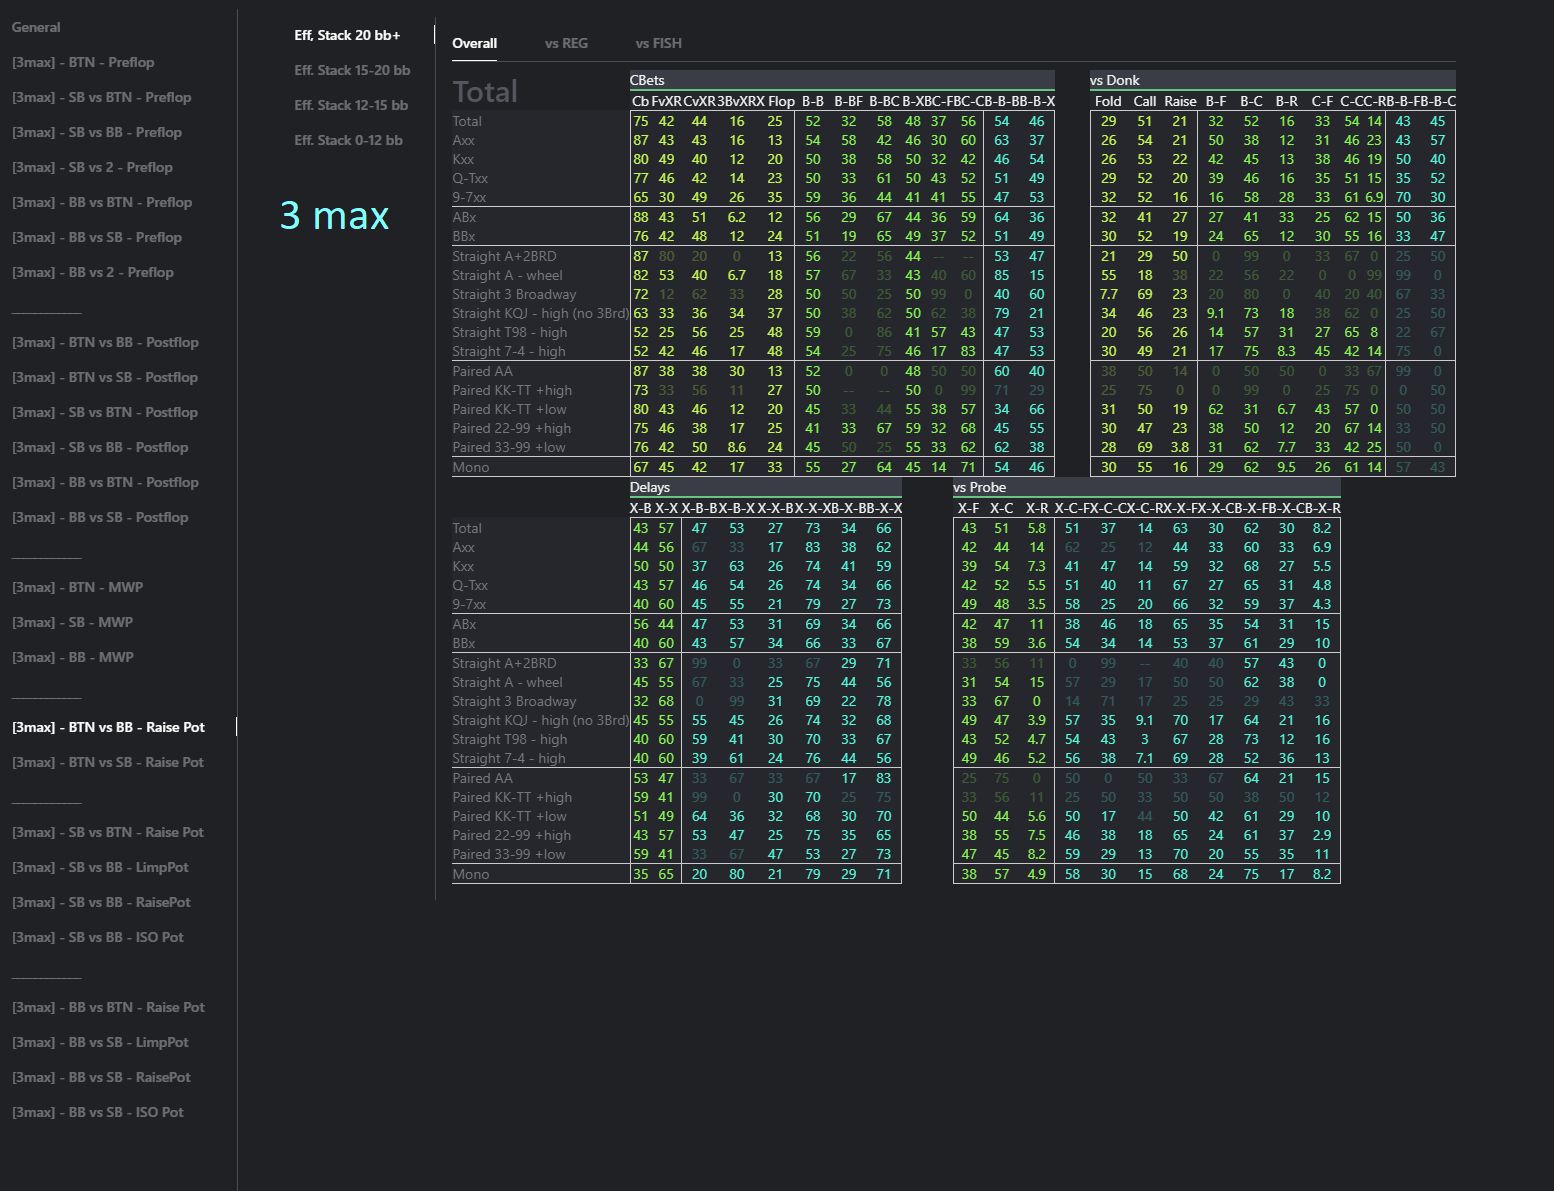Open [3max] - SB vs BB - Preflop
This screenshot has height=1191, width=1554.
tap(97, 132)
